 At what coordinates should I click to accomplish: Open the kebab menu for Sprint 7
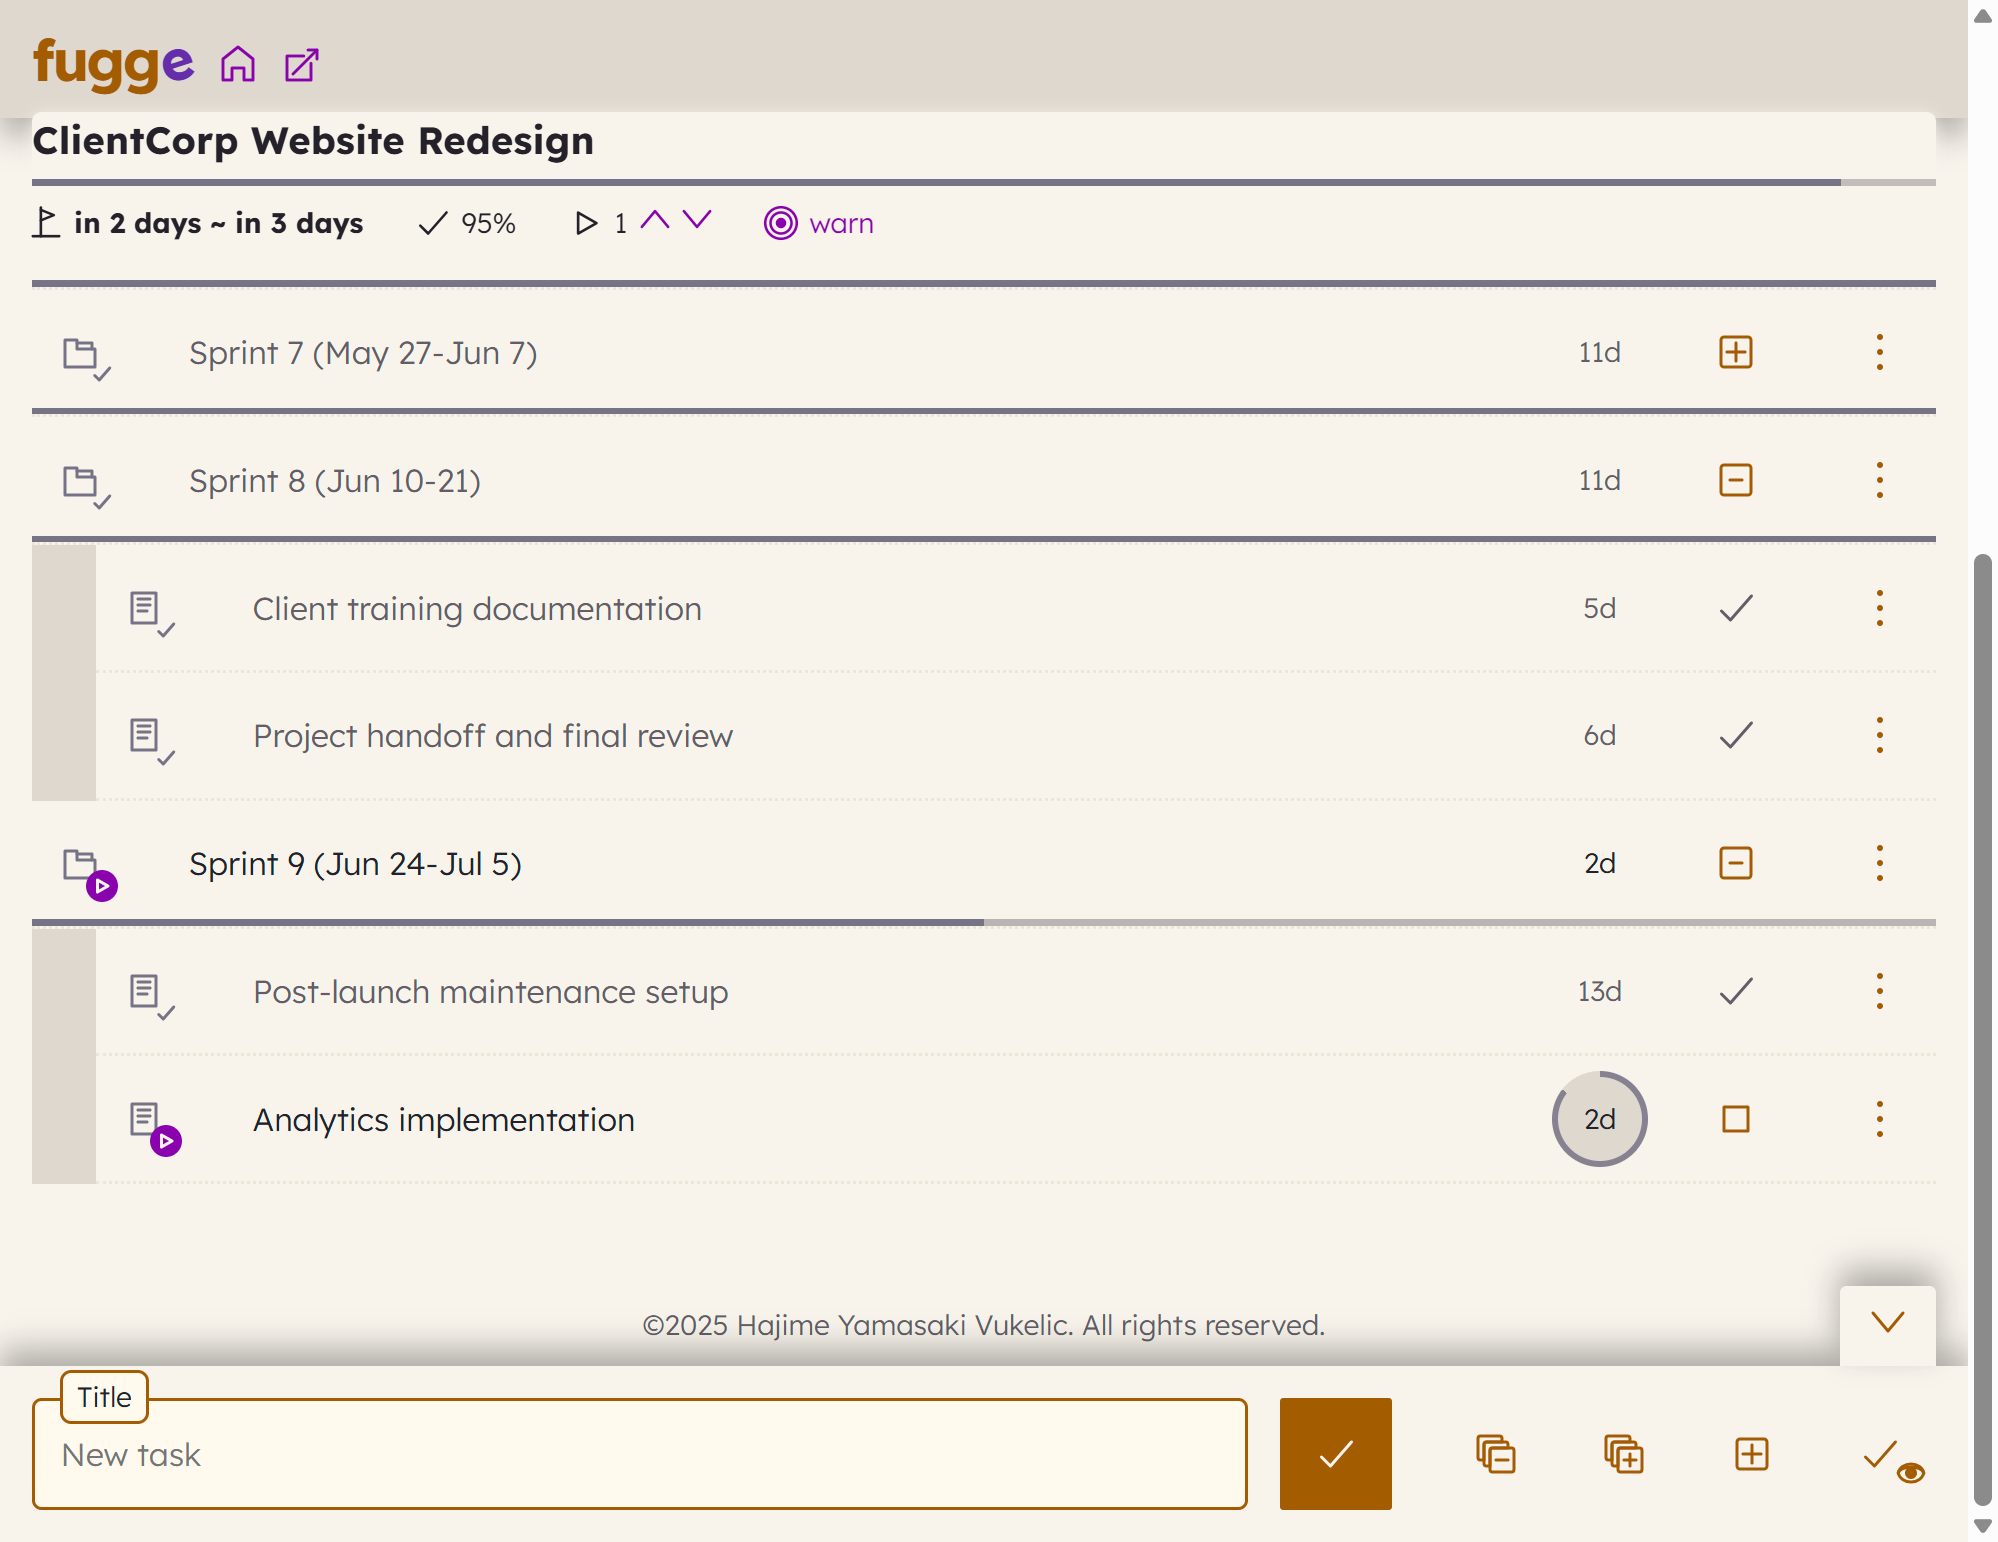1879,352
